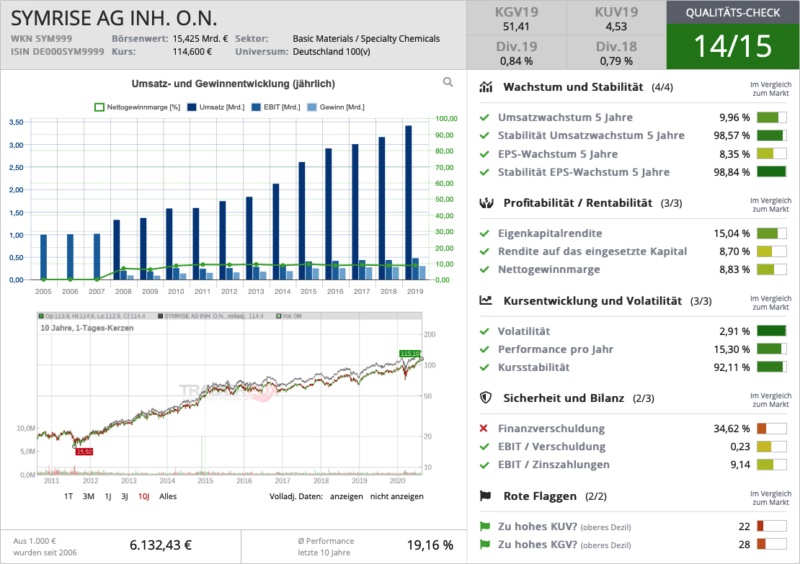Click the 'Deutschland 100(v)' universe text
800x564 pixels.
[332, 52]
